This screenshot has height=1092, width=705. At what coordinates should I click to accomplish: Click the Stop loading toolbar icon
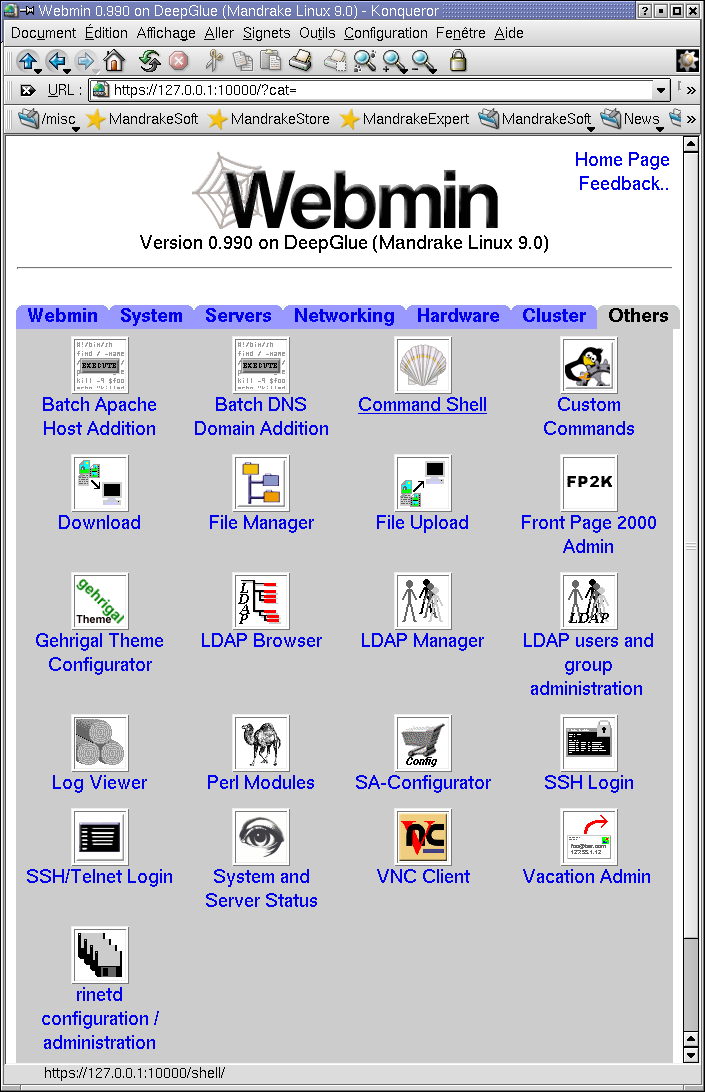click(179, 61)
